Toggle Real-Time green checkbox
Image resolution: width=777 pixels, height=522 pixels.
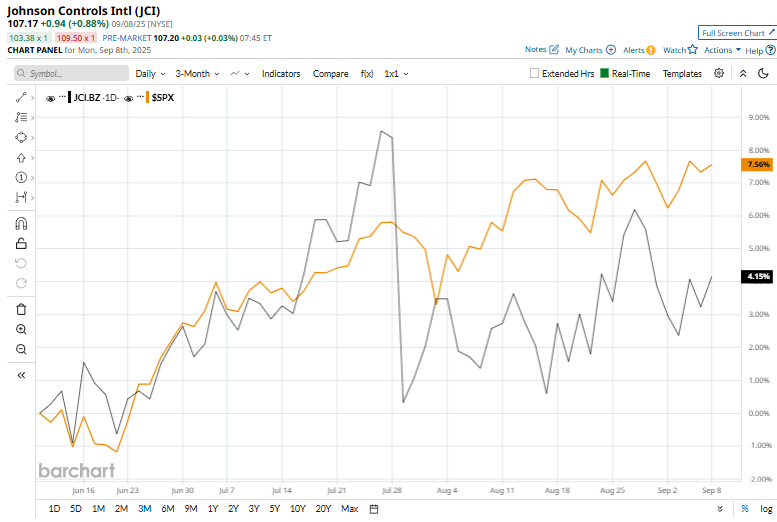coord(604,73)
